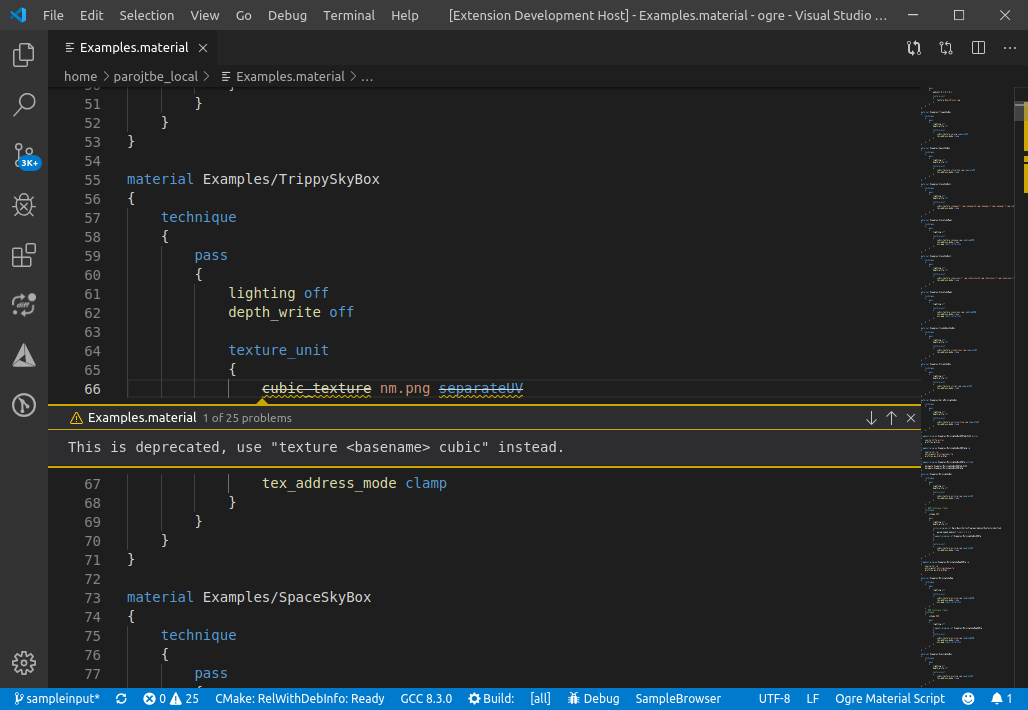
Task: Click the compare changes icon in editor toolbar
Action: point(914,48)
